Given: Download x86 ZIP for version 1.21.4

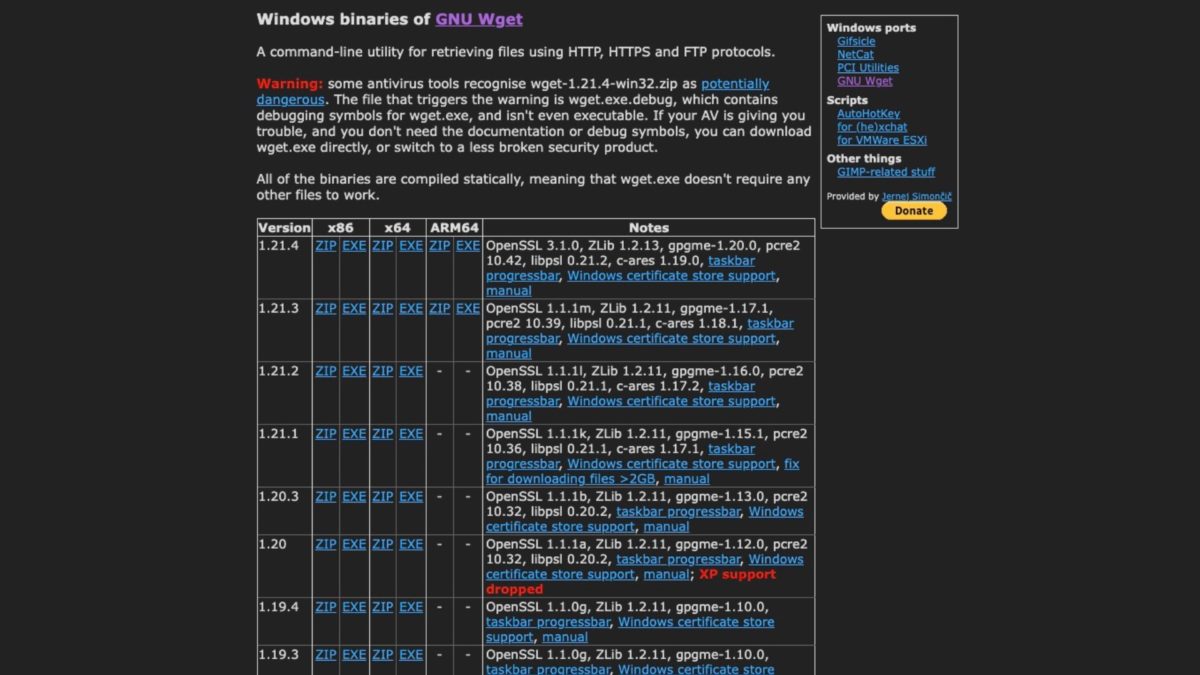Looking at the screenshot, I should (x=326, y=246).
